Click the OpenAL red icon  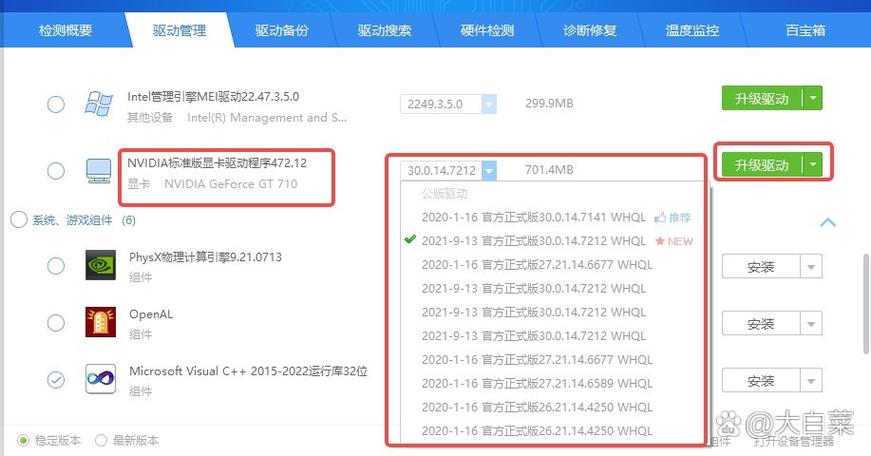tap(101, 322)
